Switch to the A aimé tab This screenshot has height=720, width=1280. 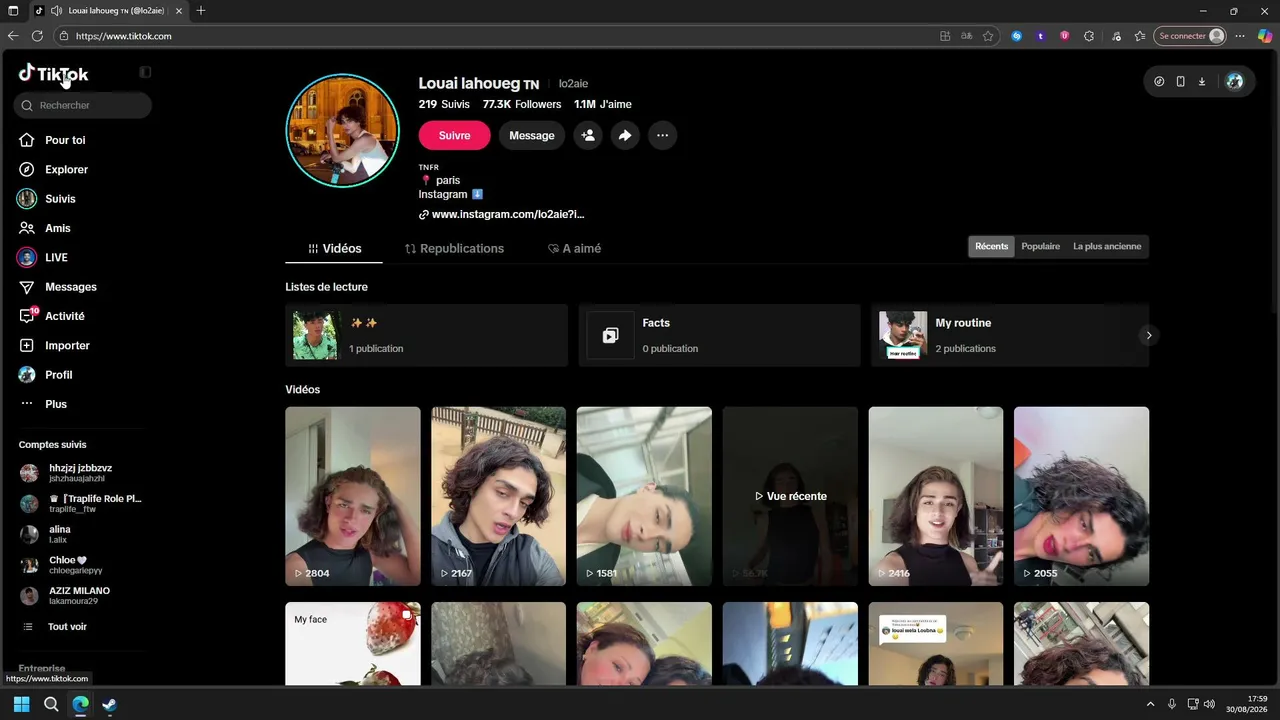tap(574, 248)
